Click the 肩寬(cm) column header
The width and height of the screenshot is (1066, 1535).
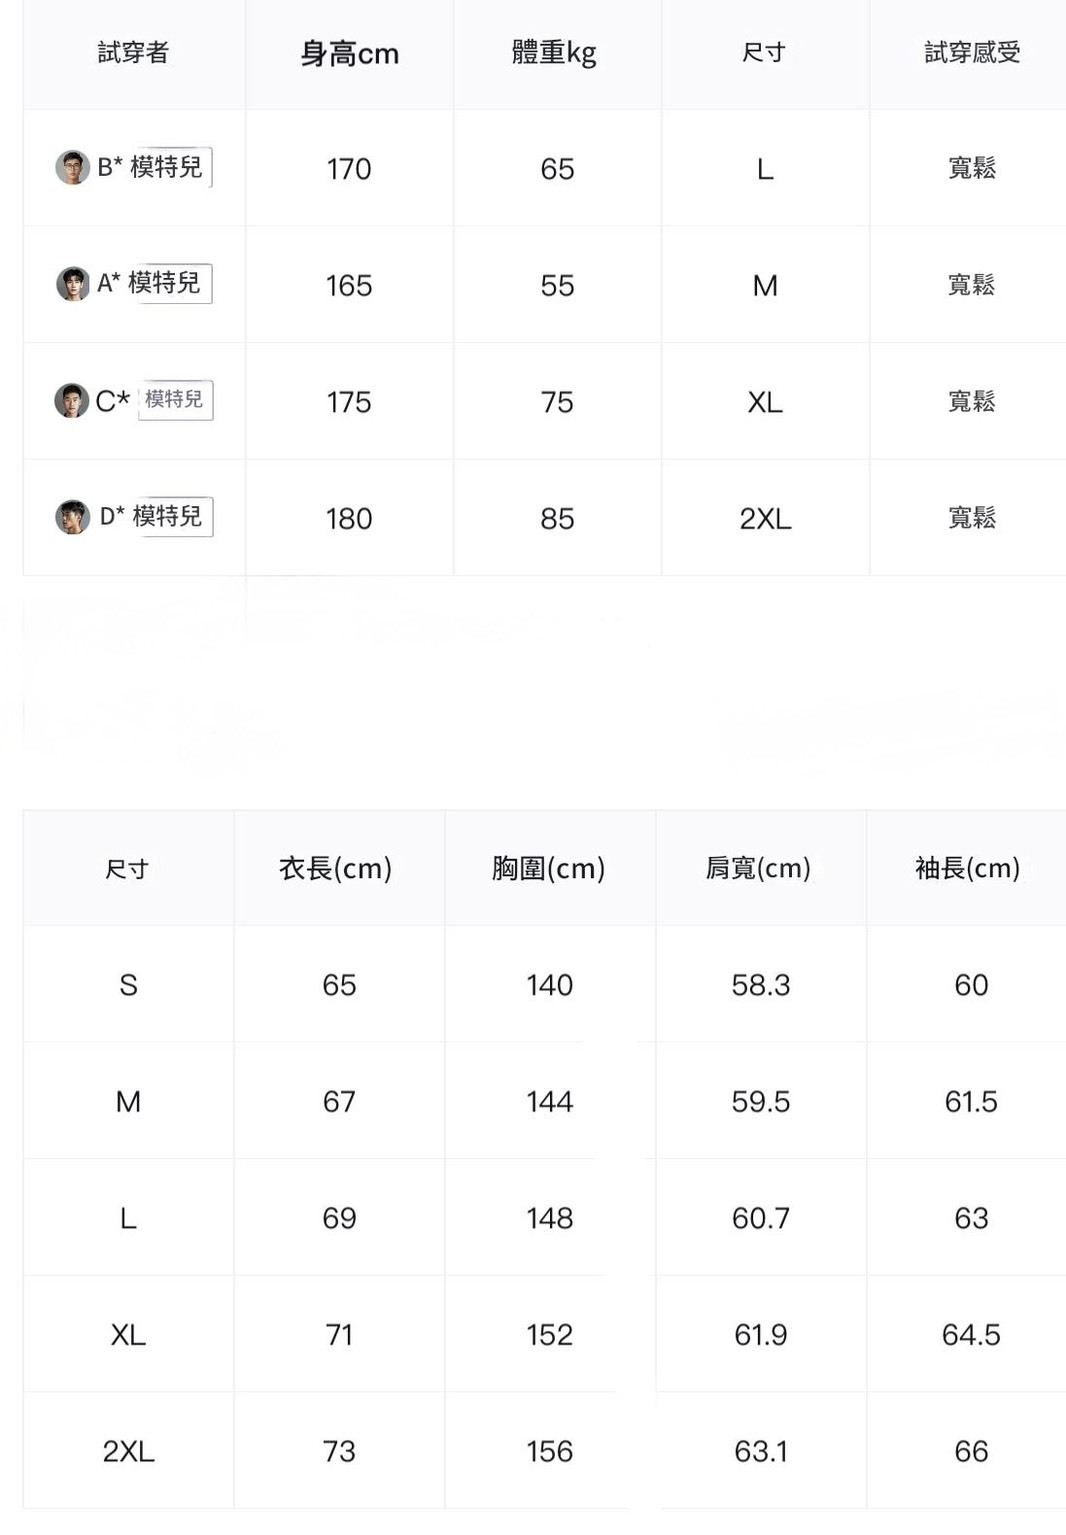(759, 868)
